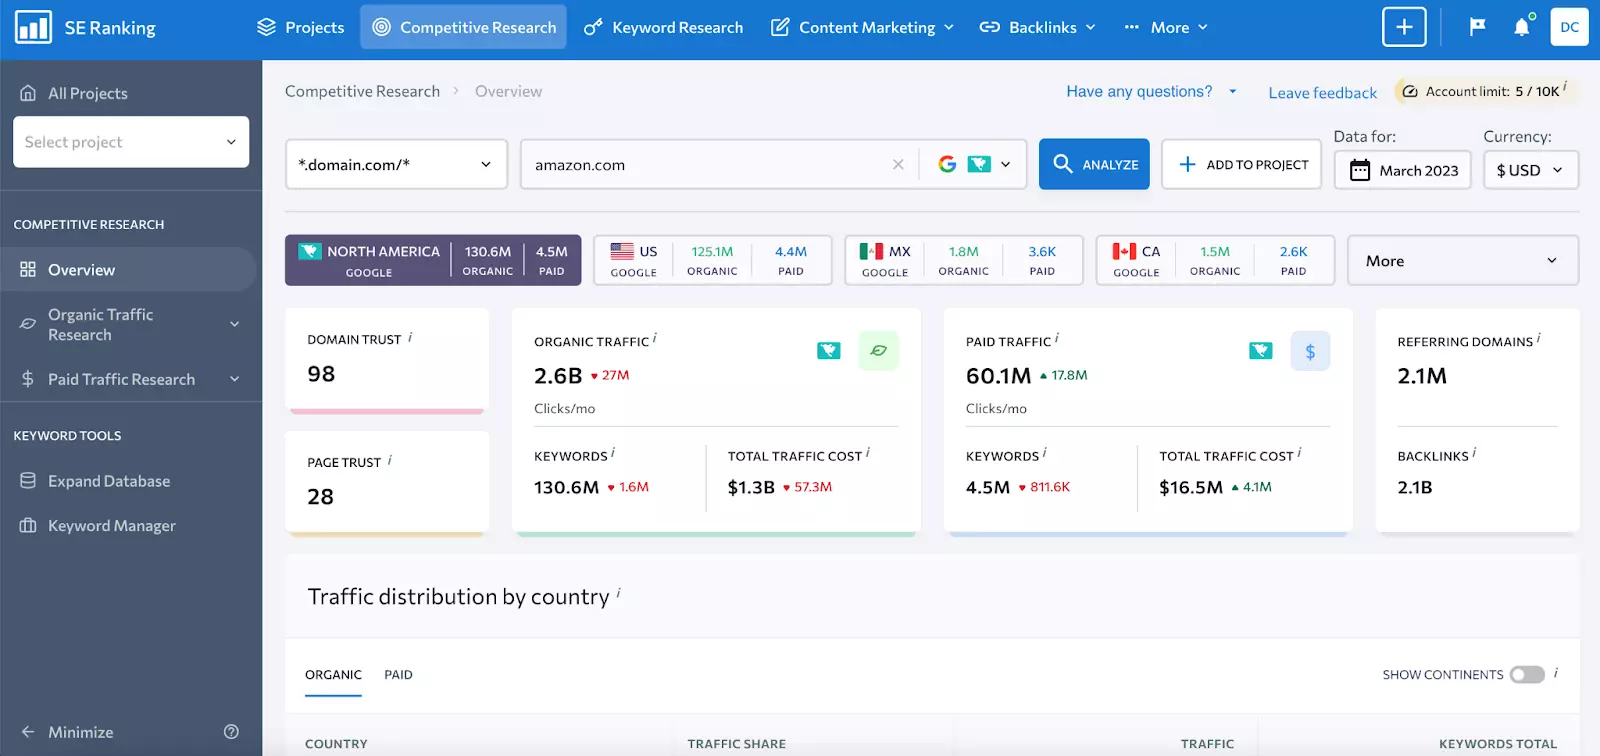Select the US Google region tab
The height and width of the screenshot is (756, 1600).
pos(713,260)
